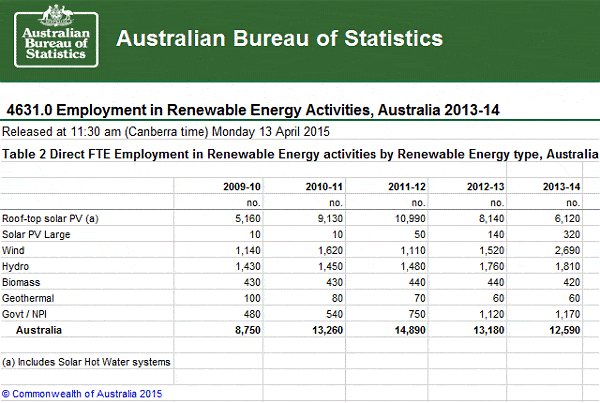Click the release date line, 13 April 2015

(166, 132)
